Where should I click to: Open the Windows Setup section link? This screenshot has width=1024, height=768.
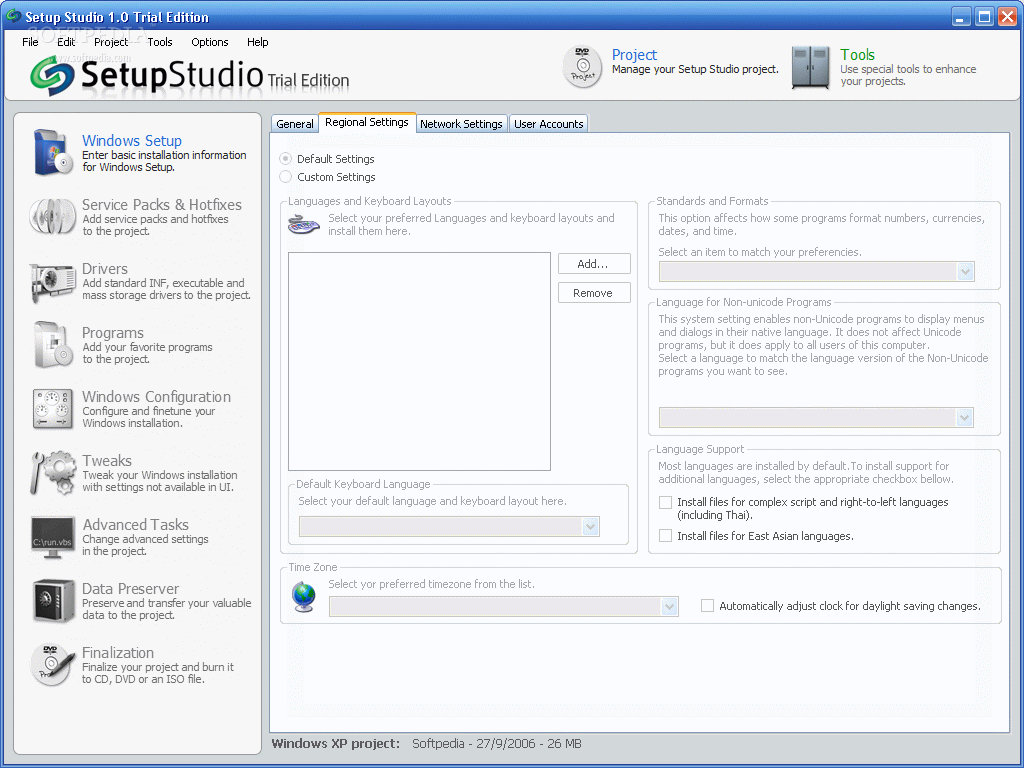point(132,140)
